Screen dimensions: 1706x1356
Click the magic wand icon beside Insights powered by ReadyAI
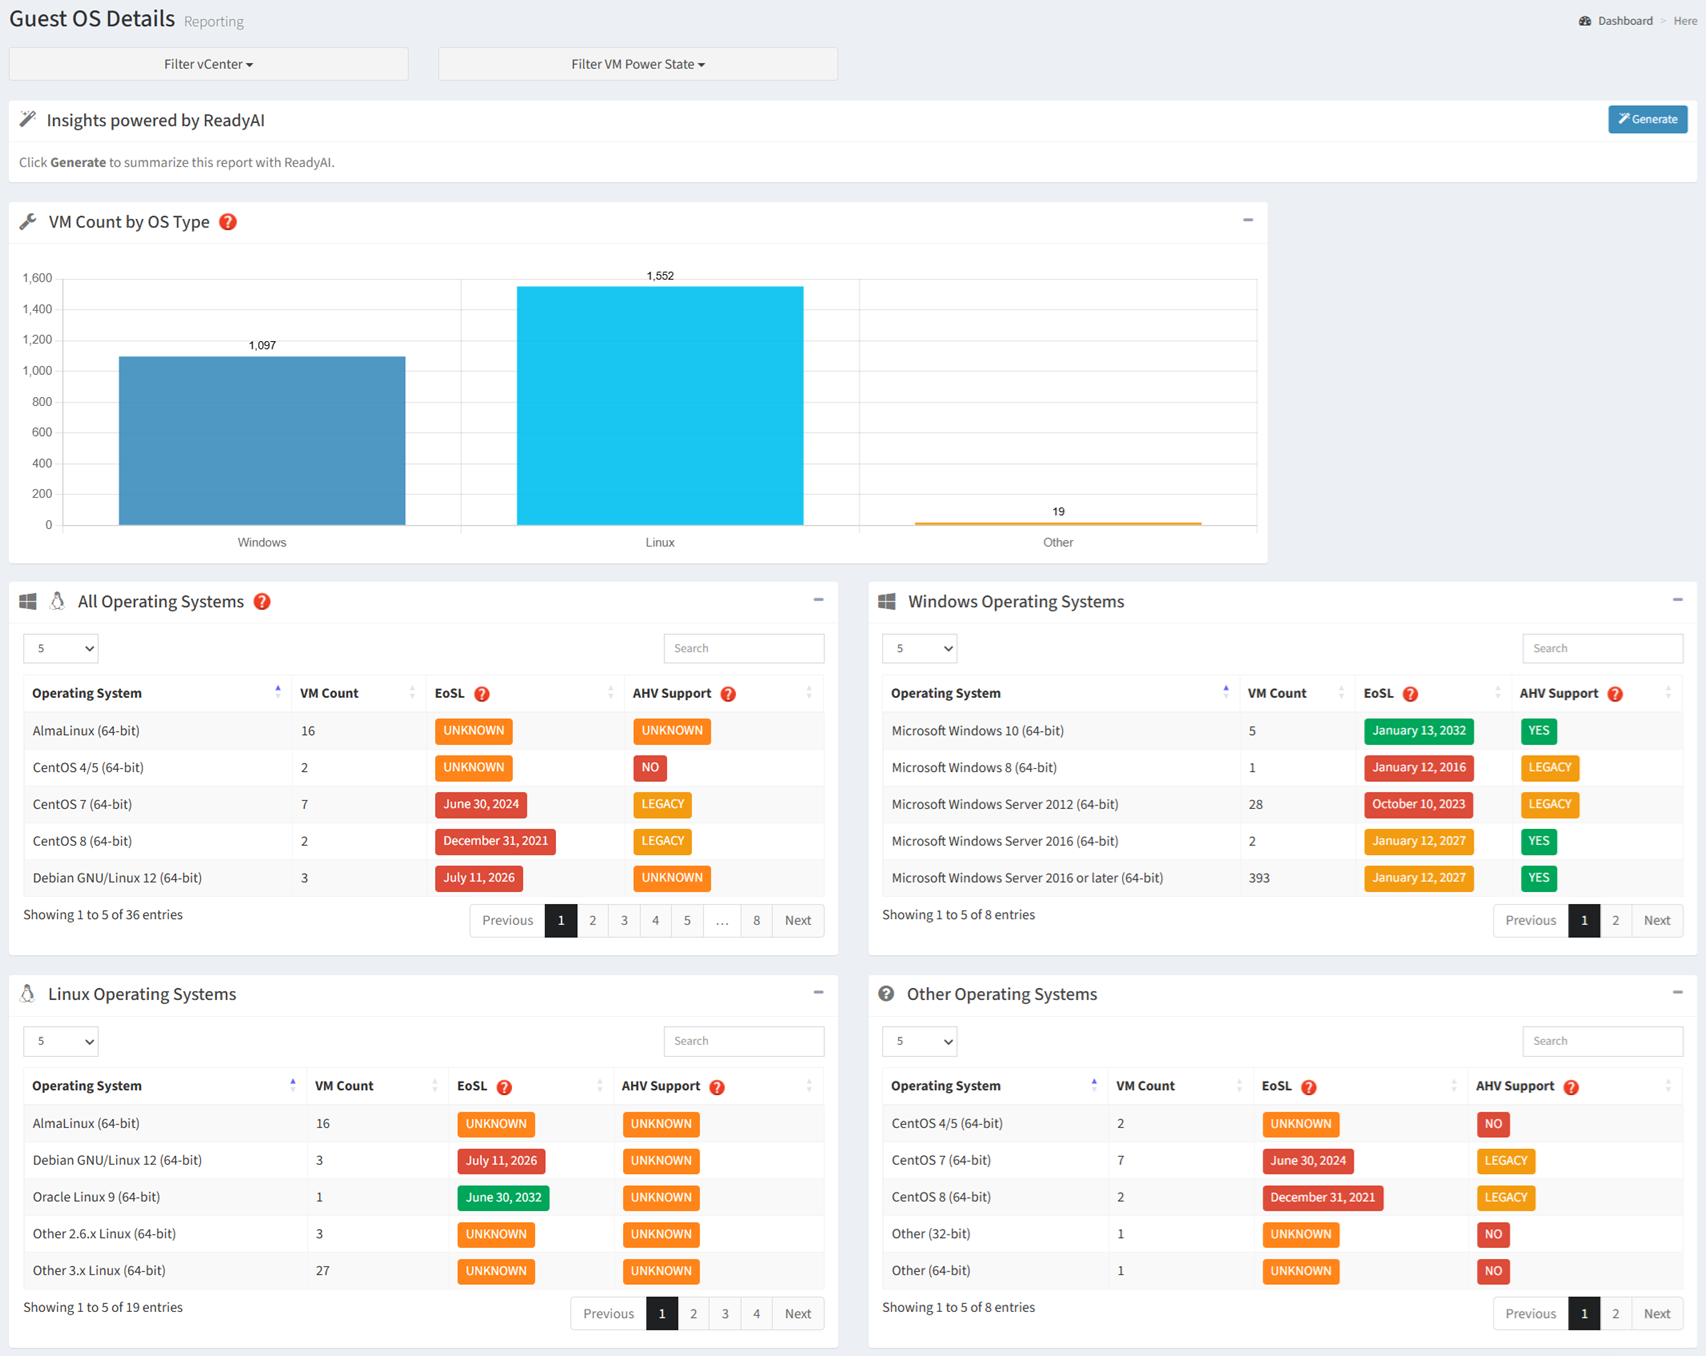[28, 120]
